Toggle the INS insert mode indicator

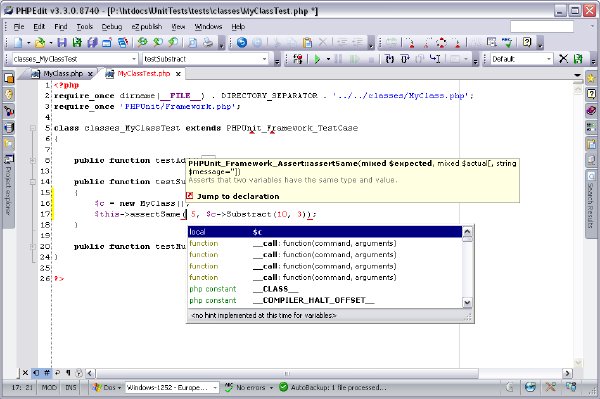tap(71, 387)
